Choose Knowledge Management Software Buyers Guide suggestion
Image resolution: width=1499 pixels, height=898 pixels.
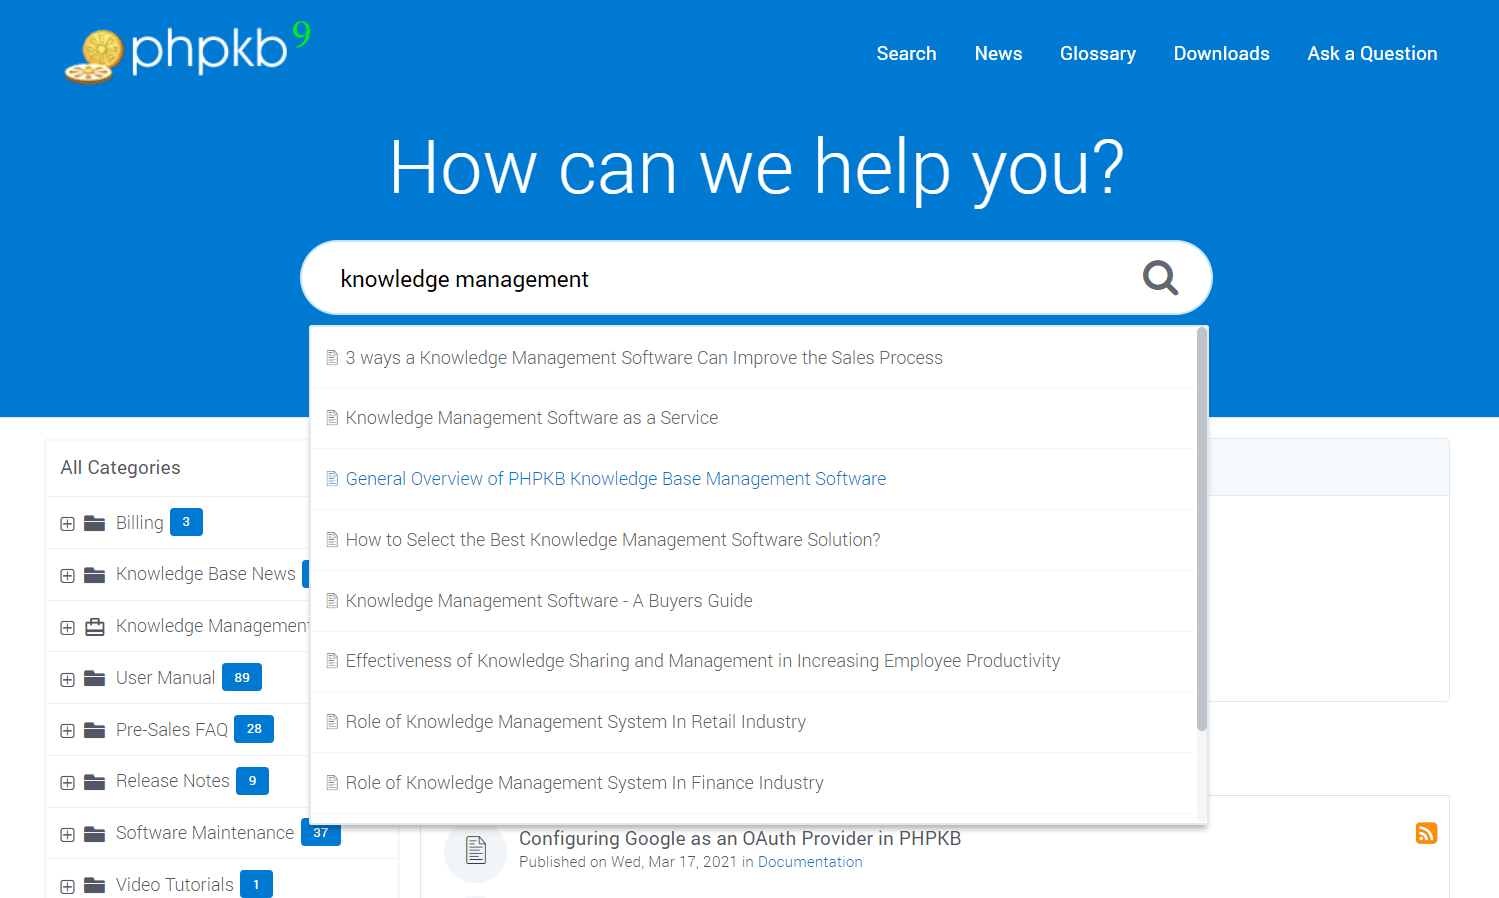548,601
